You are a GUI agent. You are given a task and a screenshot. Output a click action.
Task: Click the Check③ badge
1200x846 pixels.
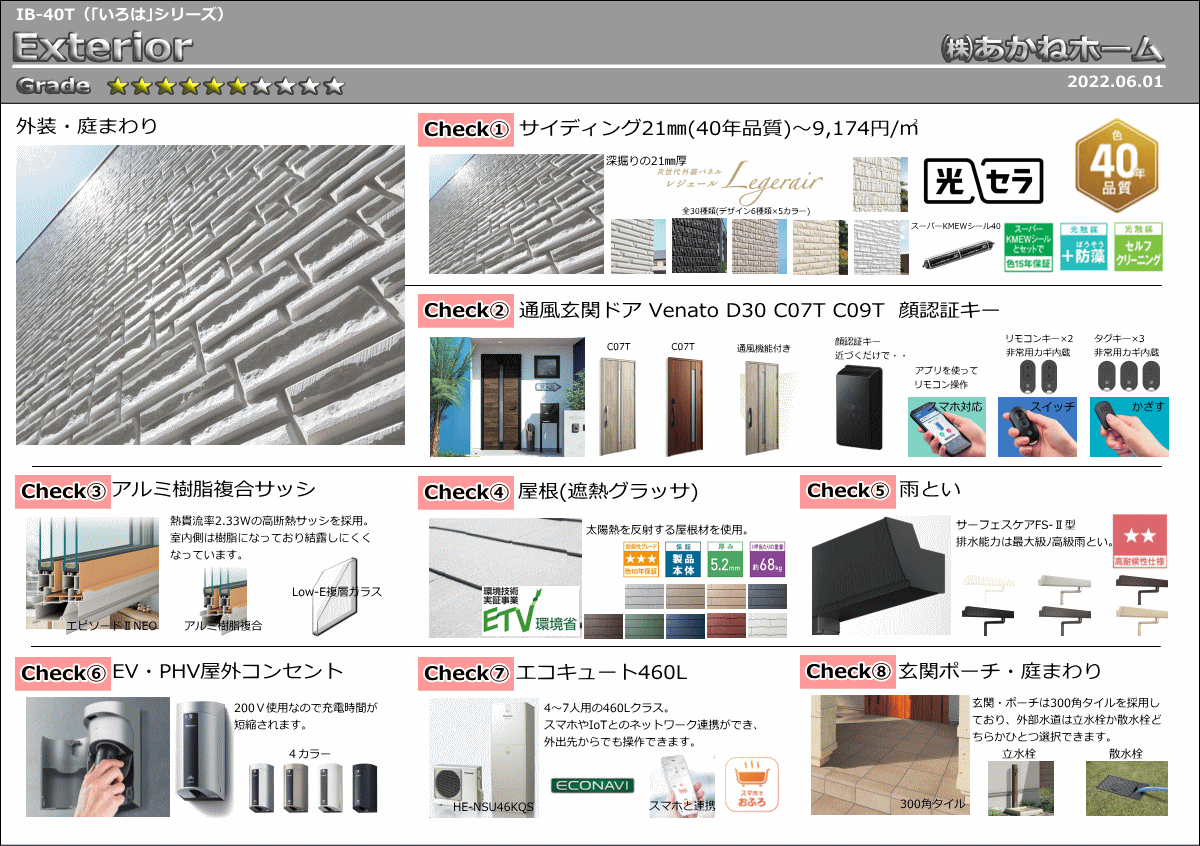coord(63,492)
